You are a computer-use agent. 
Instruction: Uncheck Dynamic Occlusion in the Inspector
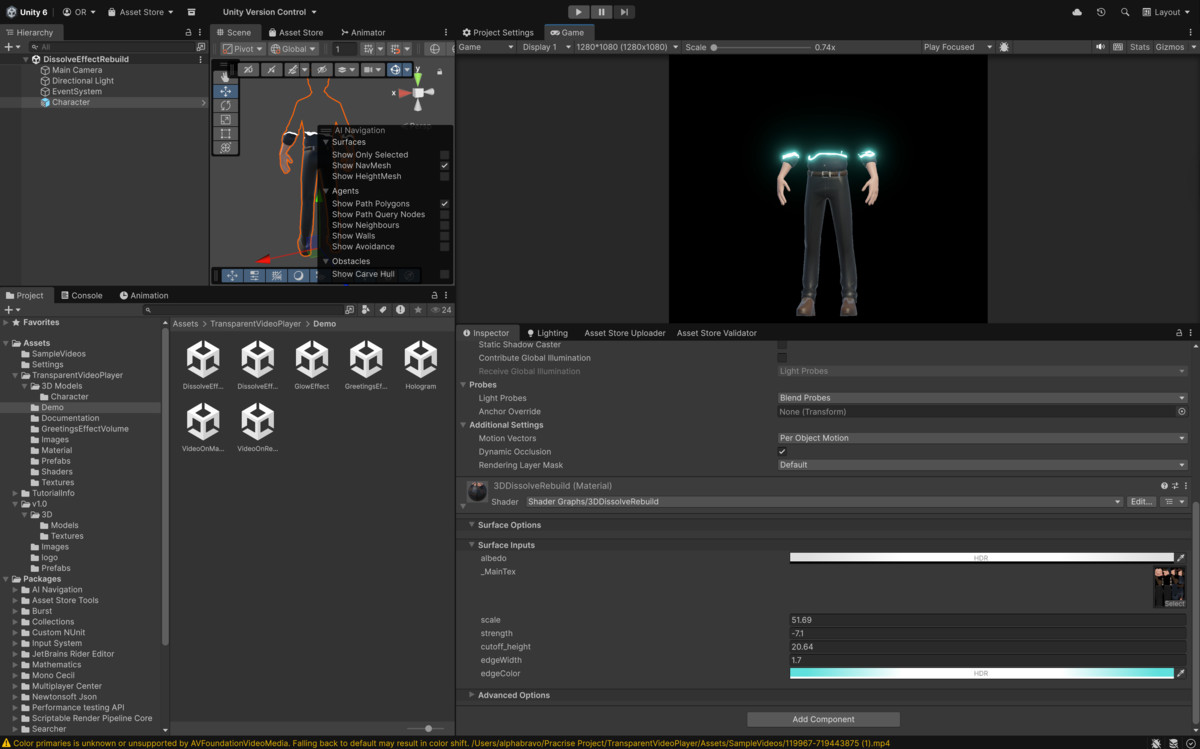[783, 451]
